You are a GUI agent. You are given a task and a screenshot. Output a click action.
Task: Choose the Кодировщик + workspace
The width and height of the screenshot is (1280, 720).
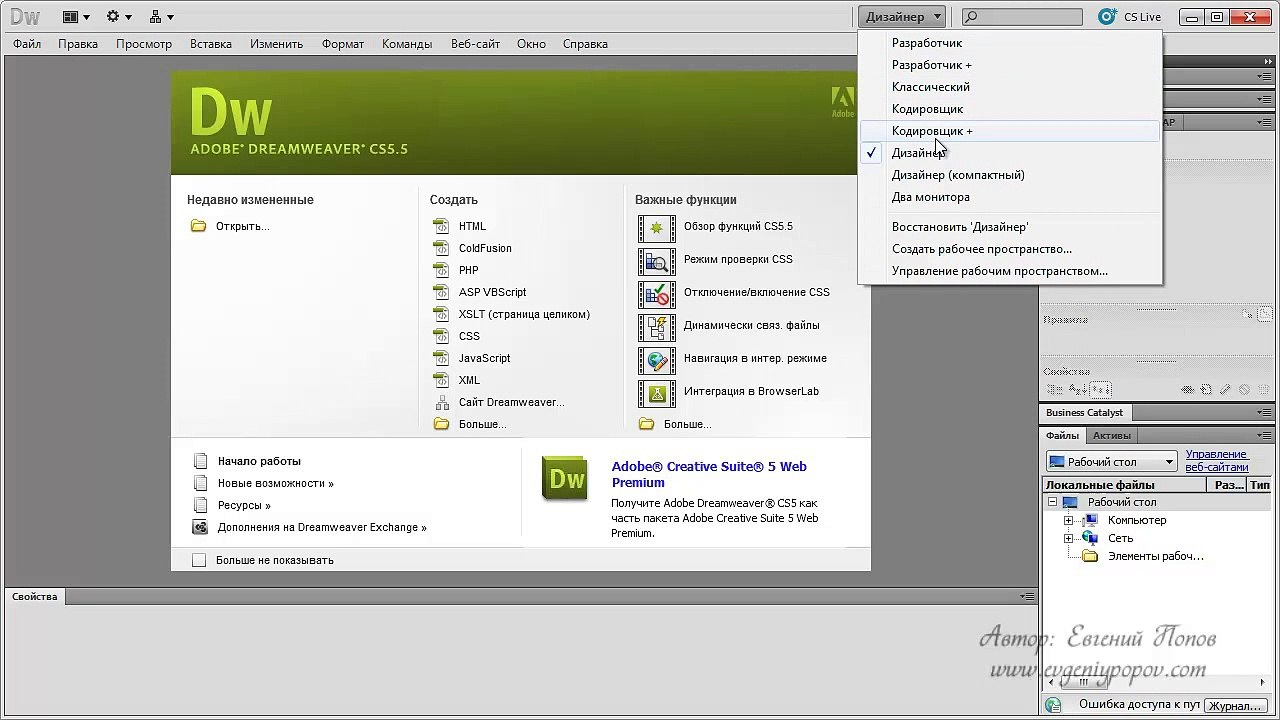pyautogui.click(x=1010, y=131)
